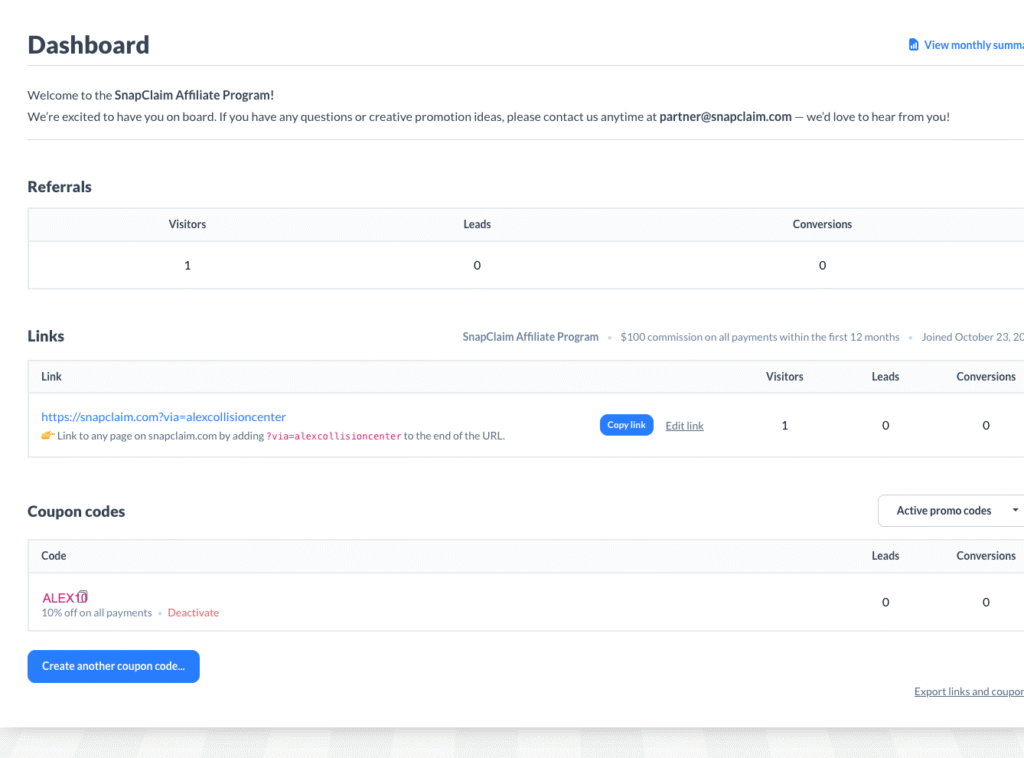
Task: Click the document icon beside View monthly summary
Action: (913, 45)
